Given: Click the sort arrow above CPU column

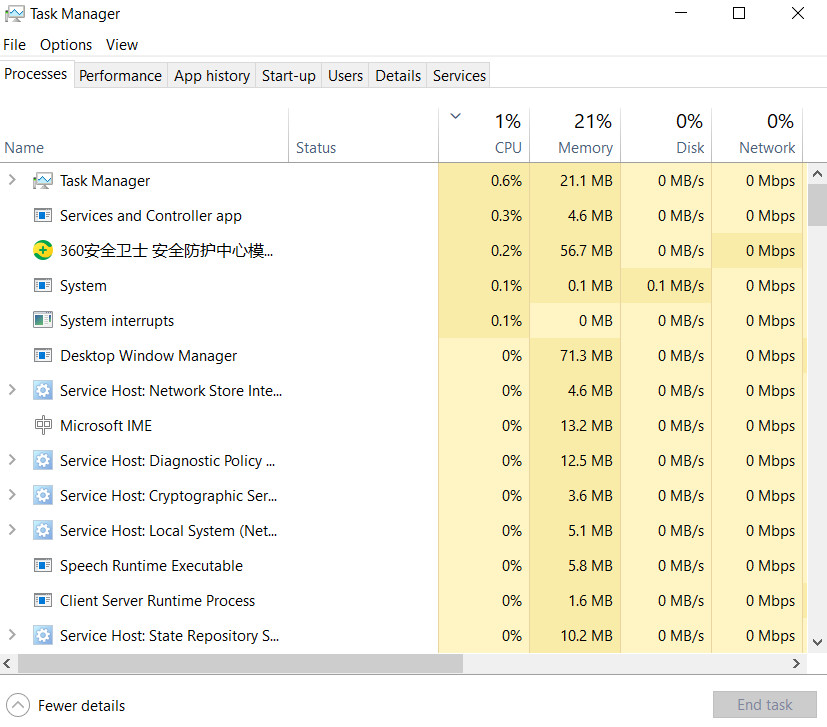Looking at the screenshot, I should (x=456, y=116).
